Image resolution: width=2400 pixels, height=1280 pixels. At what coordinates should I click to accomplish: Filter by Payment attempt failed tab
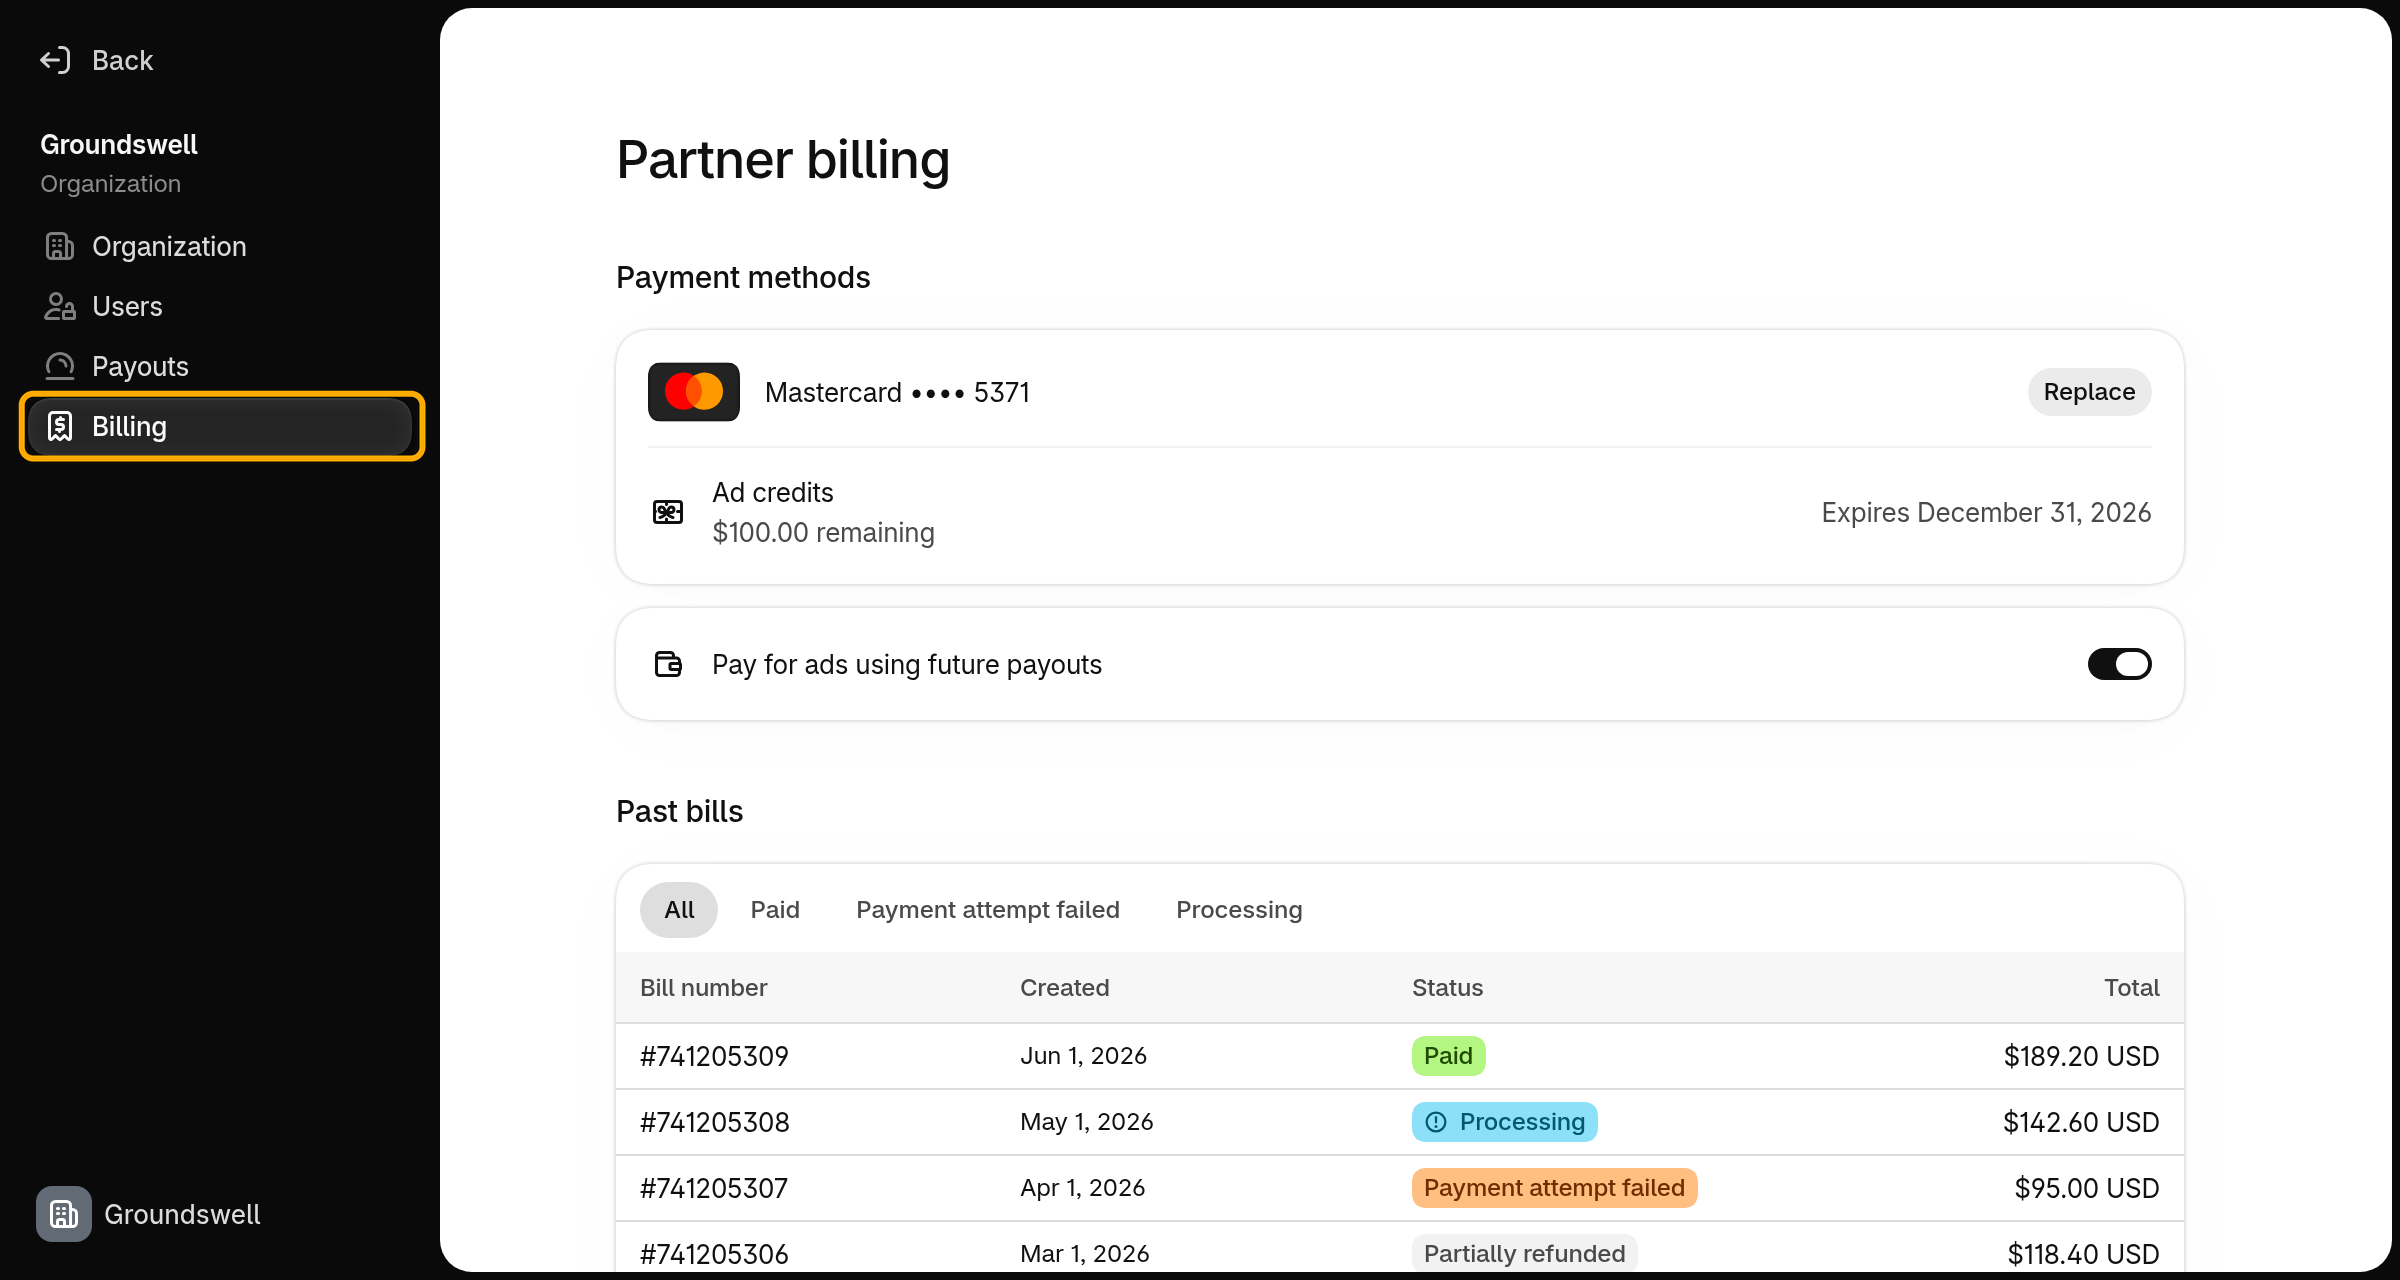coord(988,910)
